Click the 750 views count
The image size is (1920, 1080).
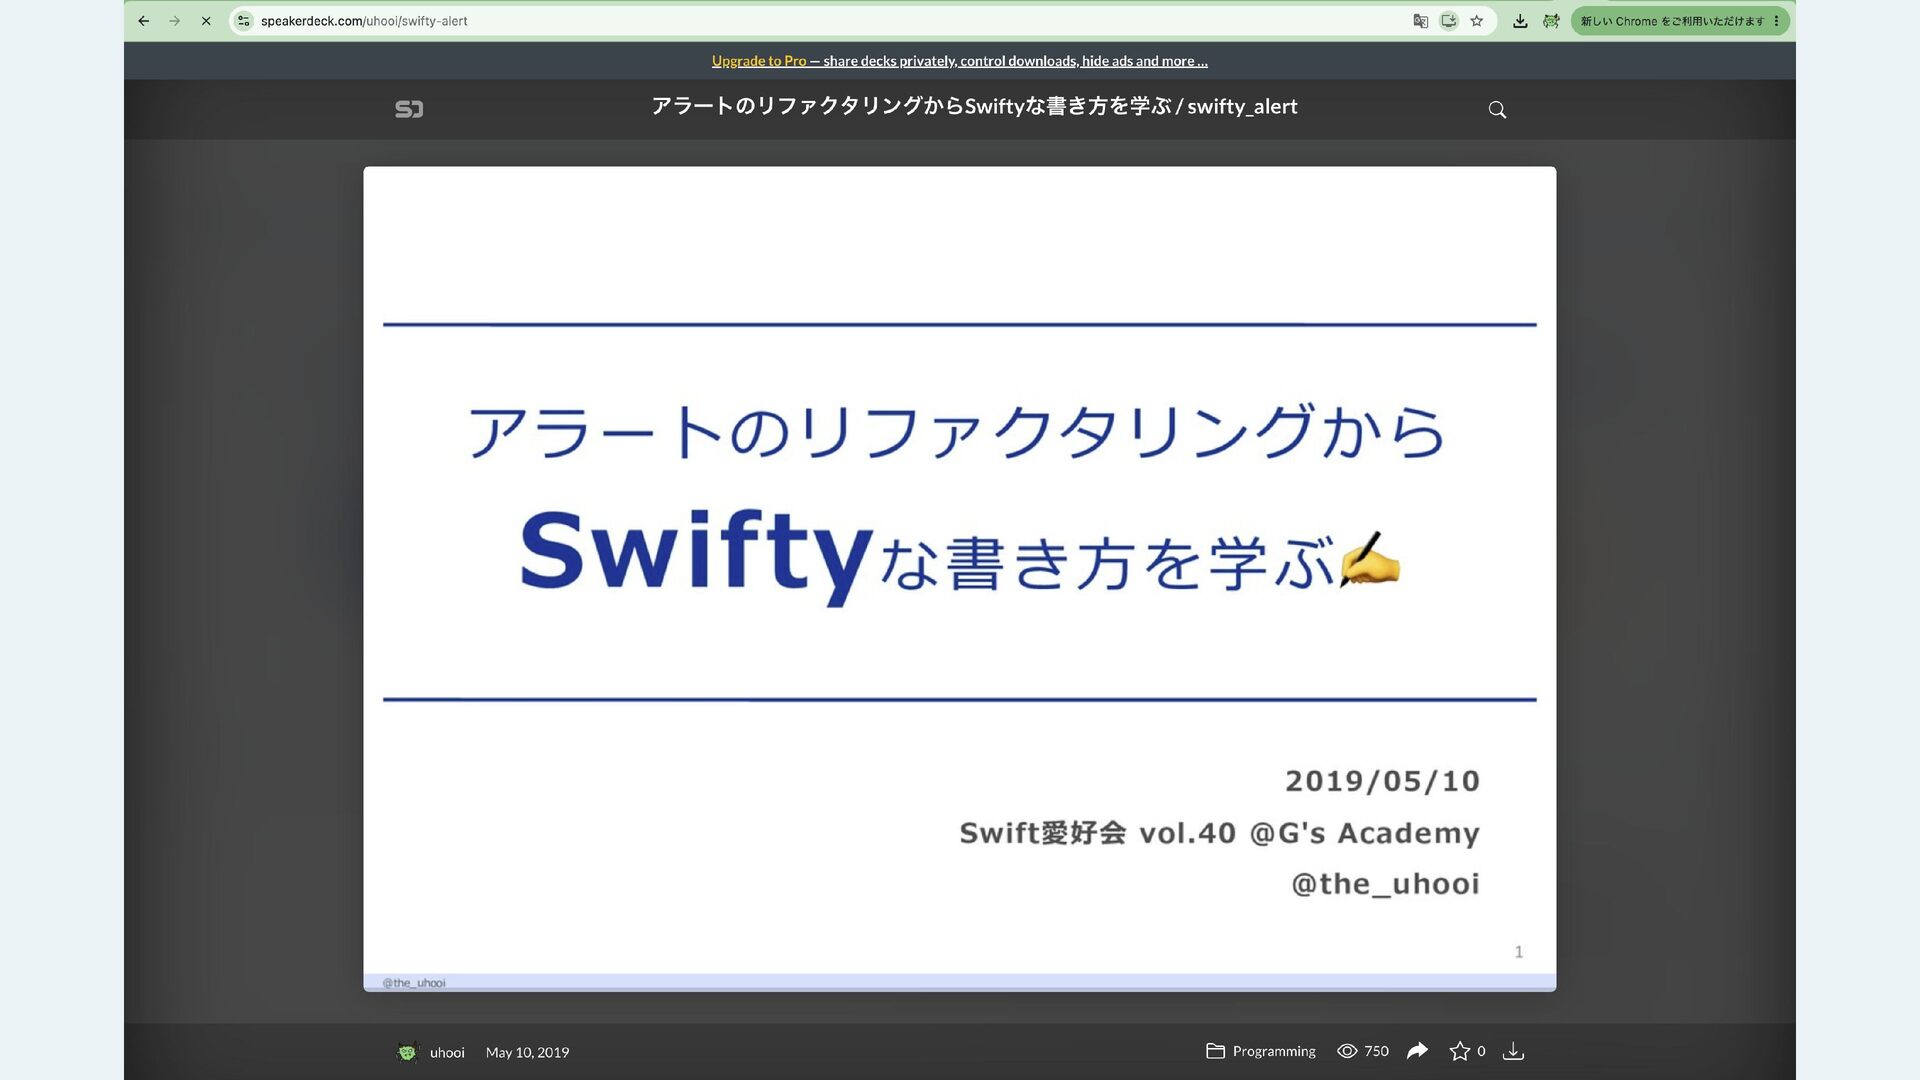[1376, 1051]
